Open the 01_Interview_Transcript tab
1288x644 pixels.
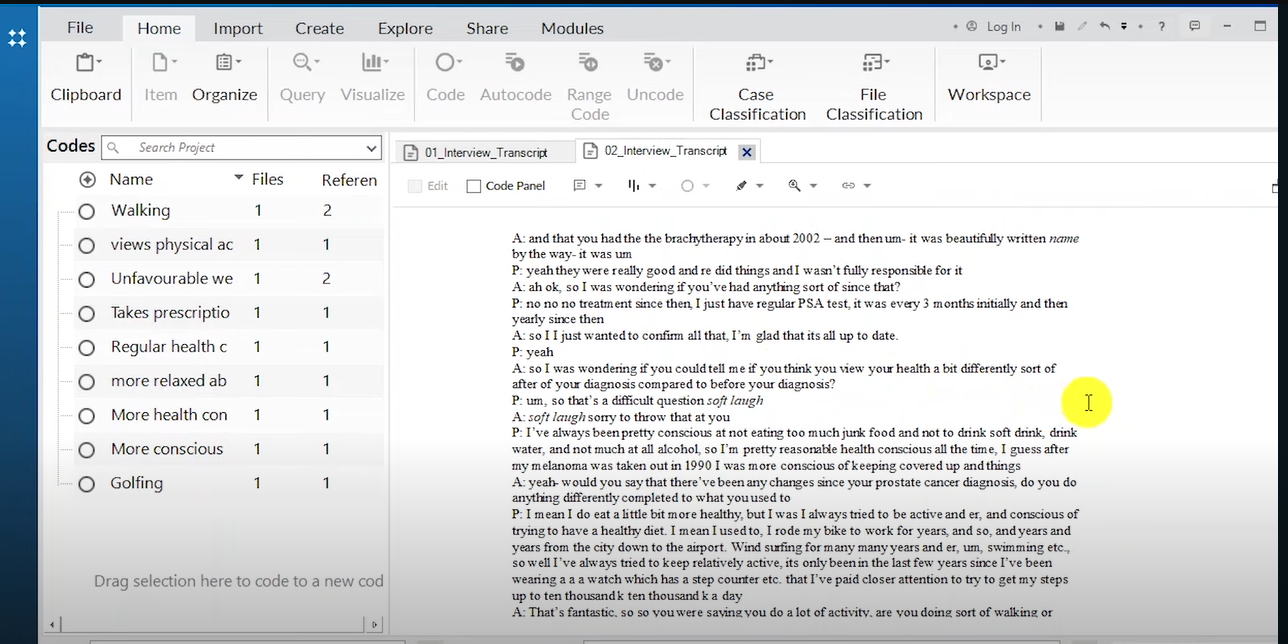(x=487, y=151)
